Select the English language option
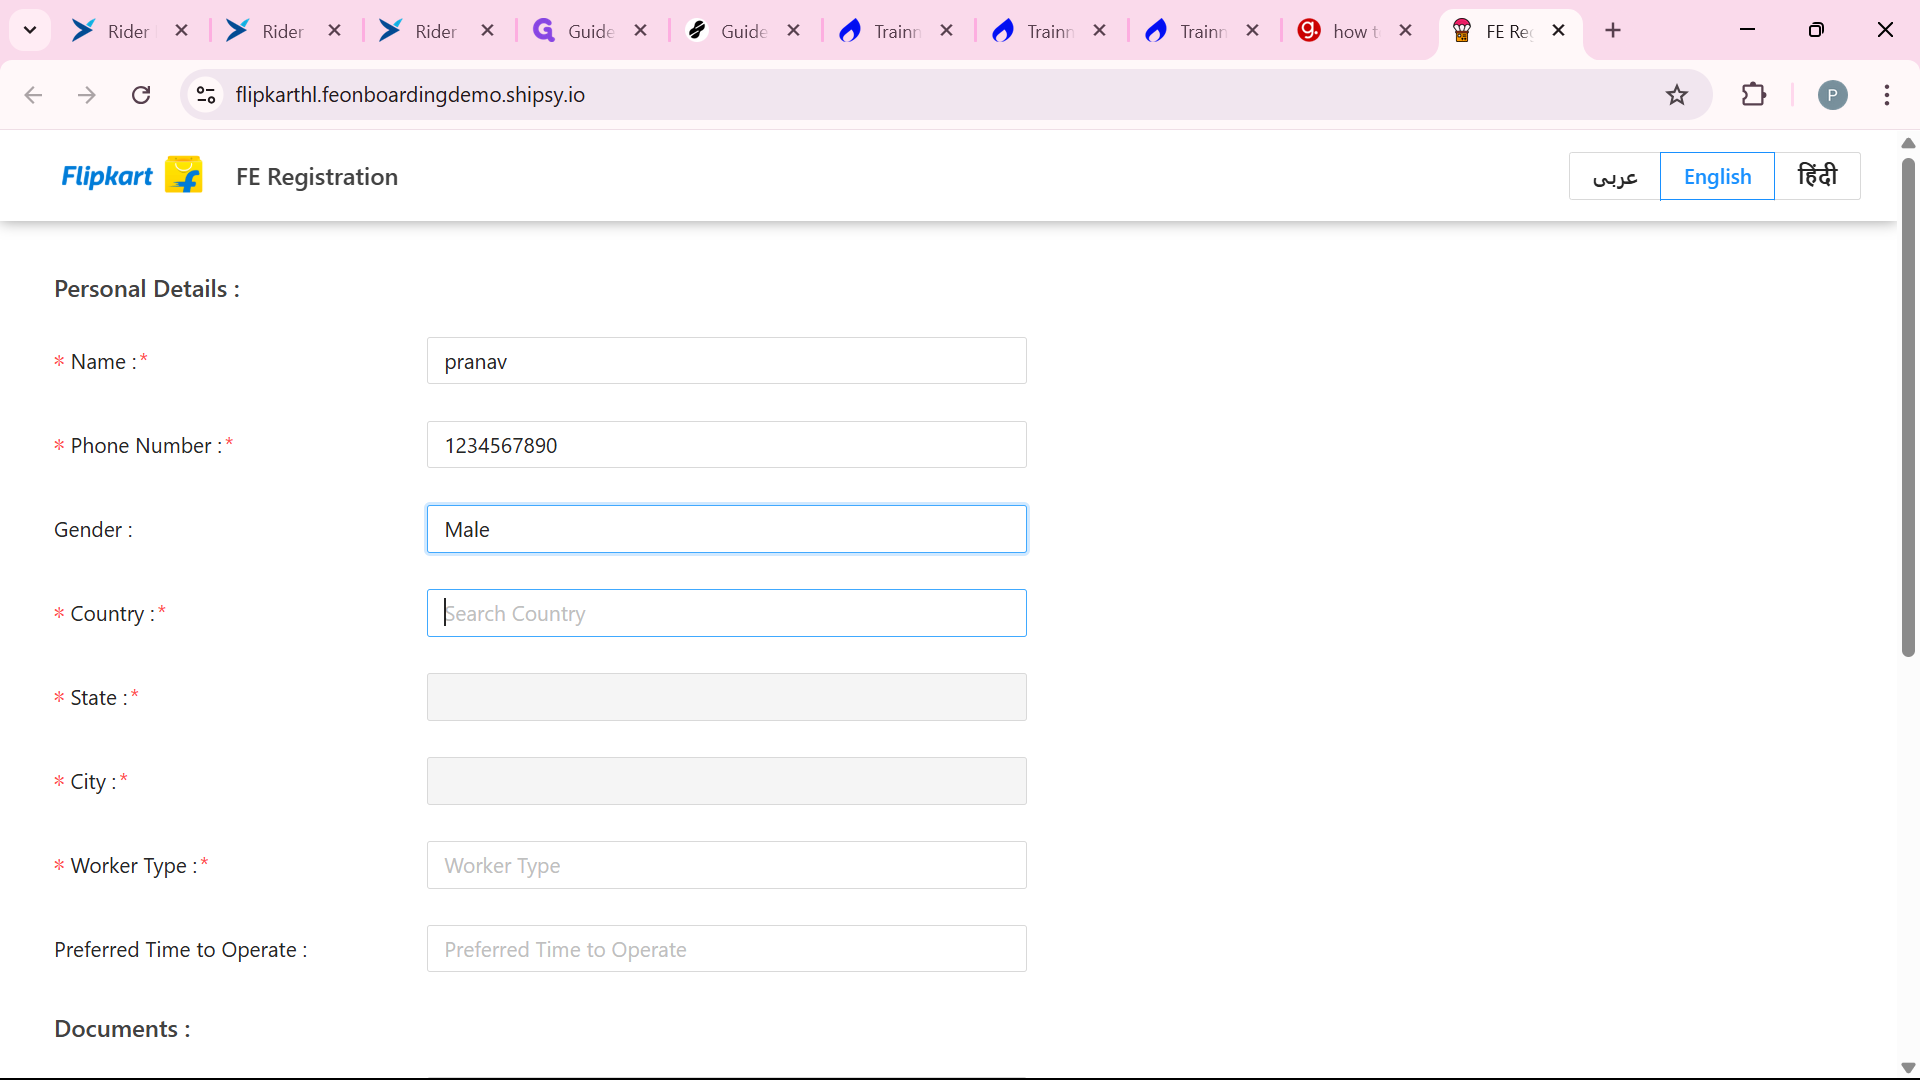 (1717, 176)
